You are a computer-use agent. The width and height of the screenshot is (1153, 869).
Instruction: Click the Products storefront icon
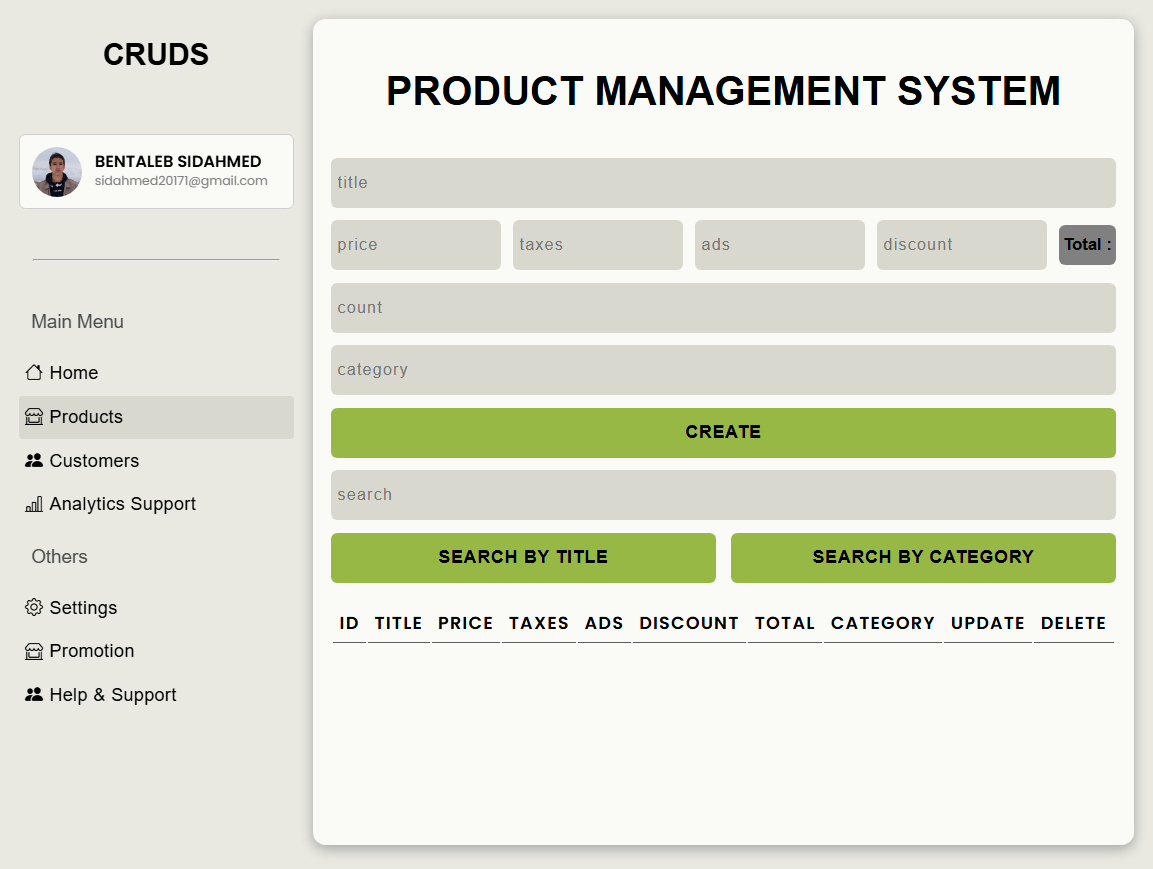tap(33, 416)
